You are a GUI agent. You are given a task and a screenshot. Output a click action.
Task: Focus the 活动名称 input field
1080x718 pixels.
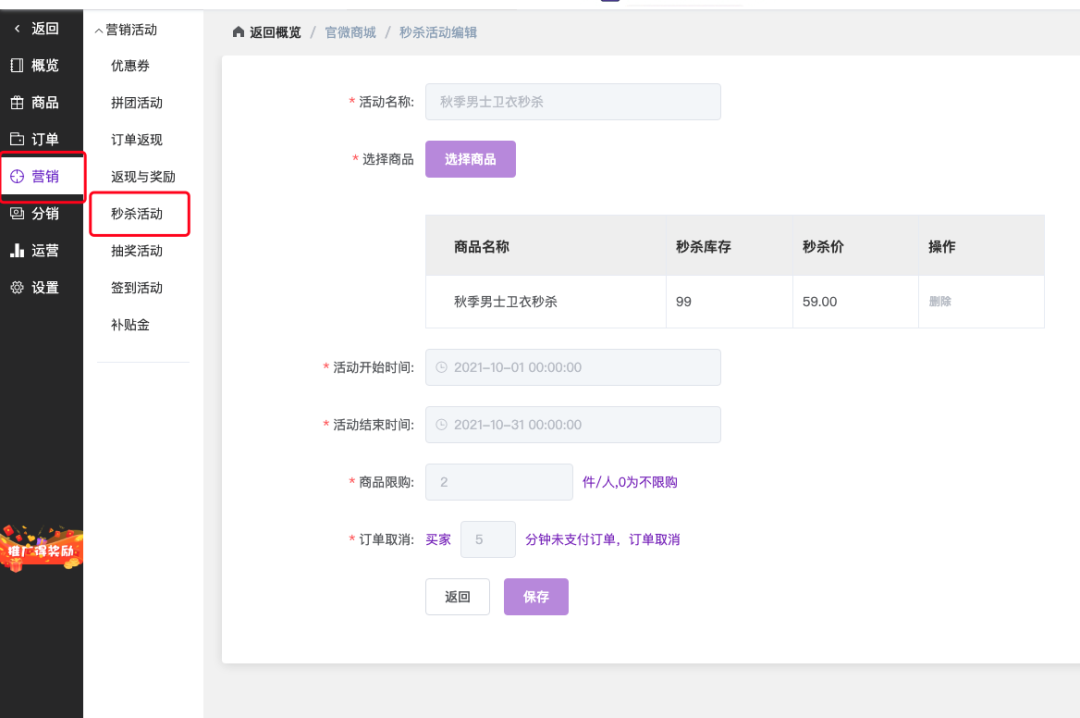(x=573, y=102)
